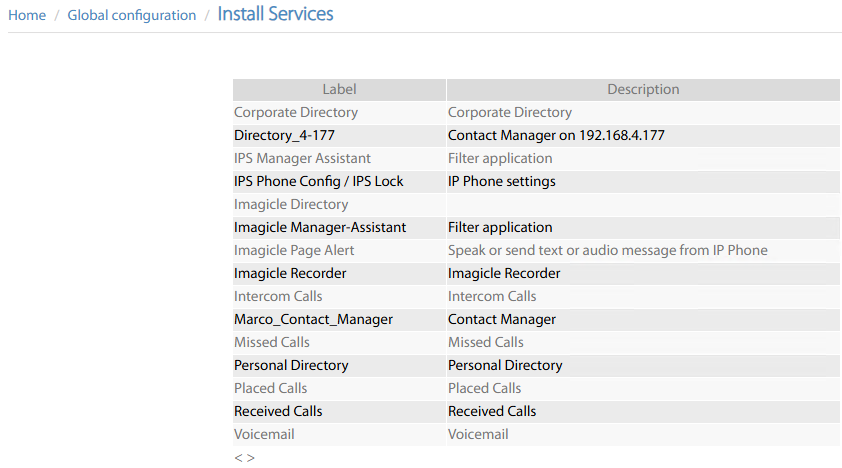Open IPS Phone Config / IPS Lock
The height and width of the screenshot is (468, 842).
coord(318,181)
